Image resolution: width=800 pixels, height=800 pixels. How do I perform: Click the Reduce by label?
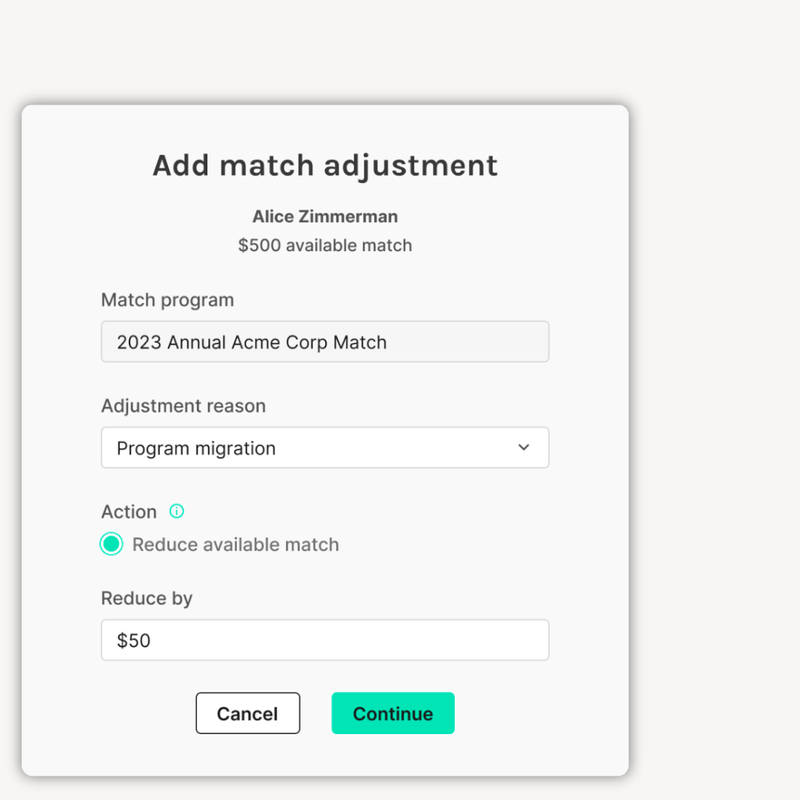pyautogui.click(x=146, y=598)
